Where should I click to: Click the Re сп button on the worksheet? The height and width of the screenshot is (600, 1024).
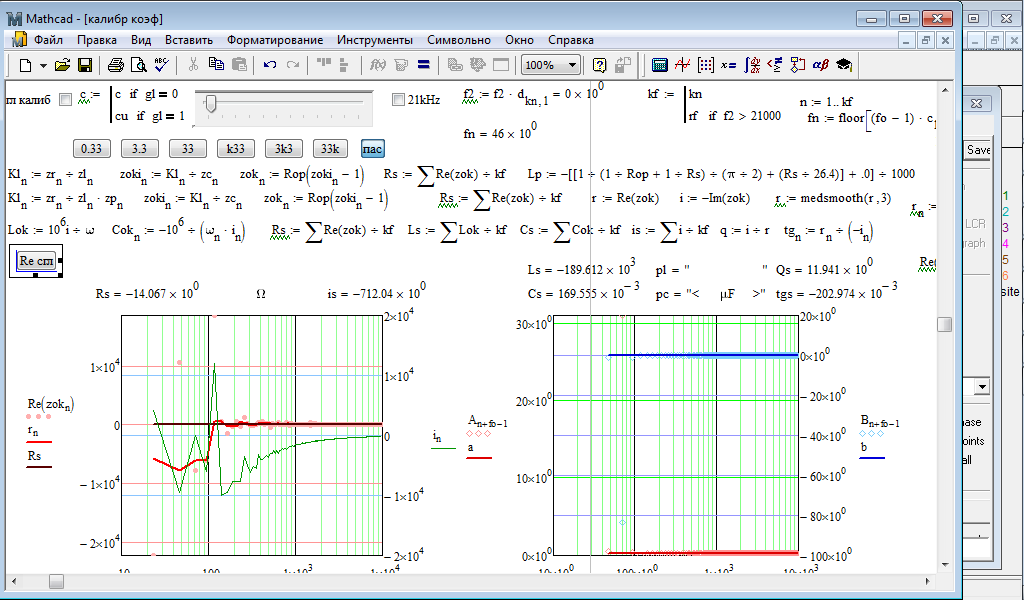37,262
